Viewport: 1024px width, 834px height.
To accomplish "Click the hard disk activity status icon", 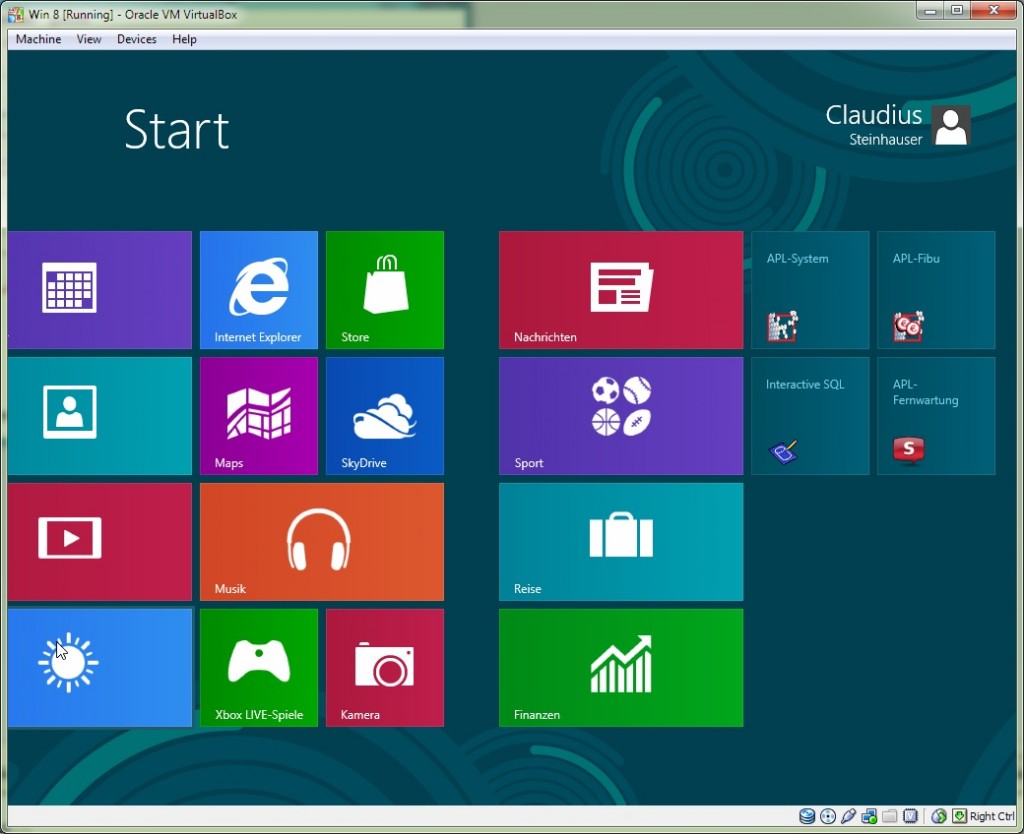I will click(807, 816).
